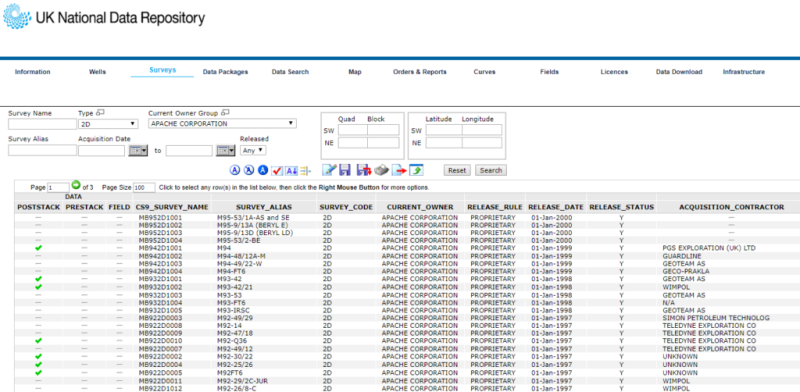The image size is (800, 392).
Task: Open the Infrastructure tab
Action: pos(744,72)
